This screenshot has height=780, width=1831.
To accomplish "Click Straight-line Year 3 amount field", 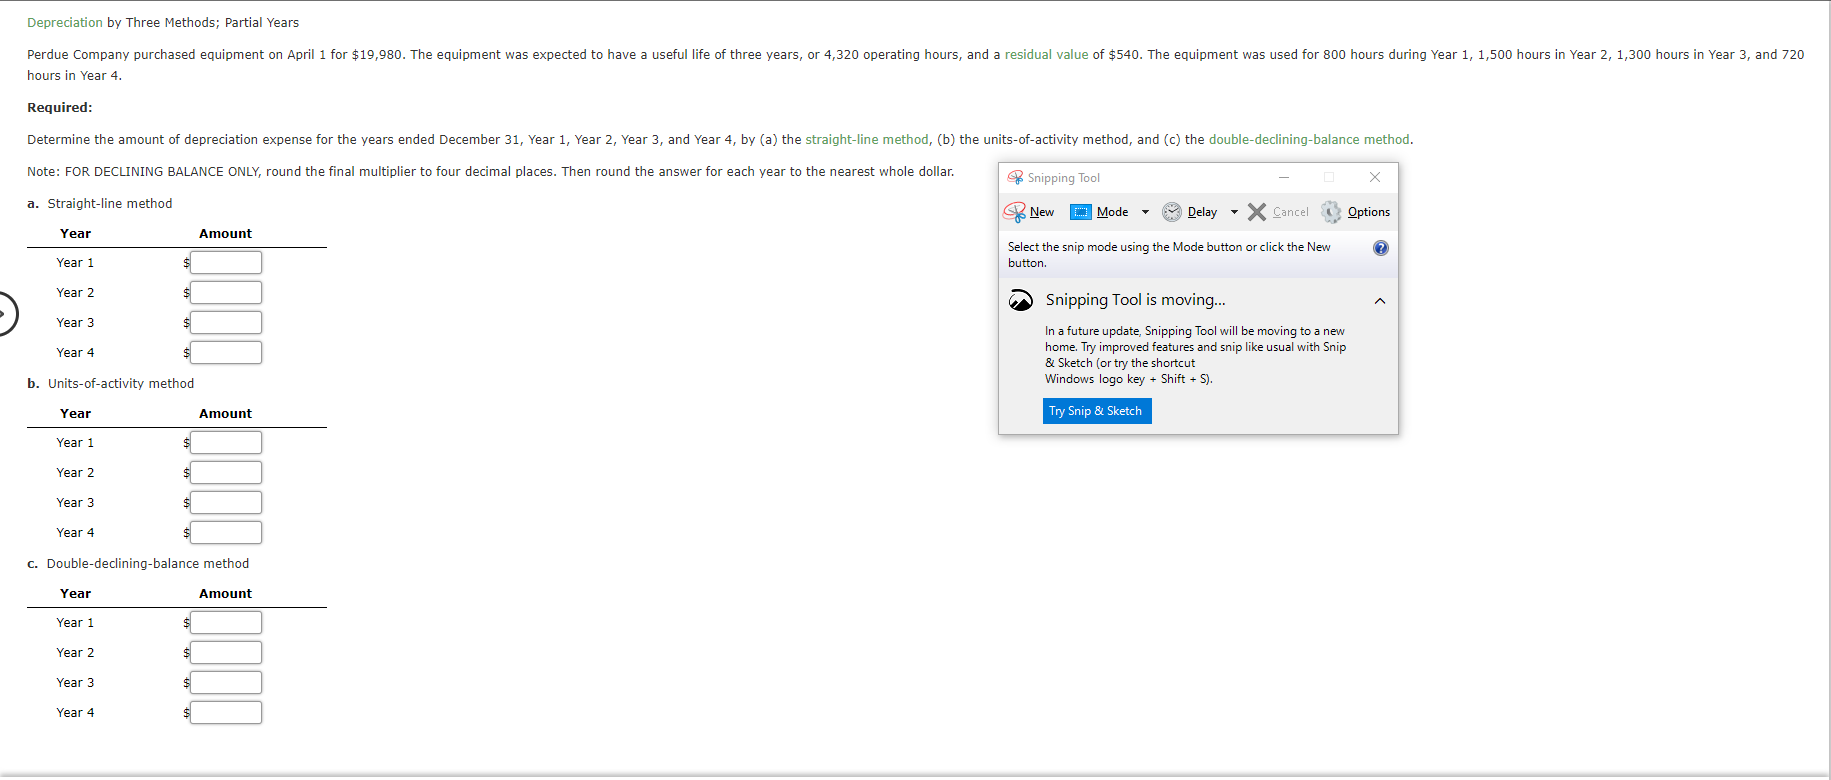I will pos(226,323).
